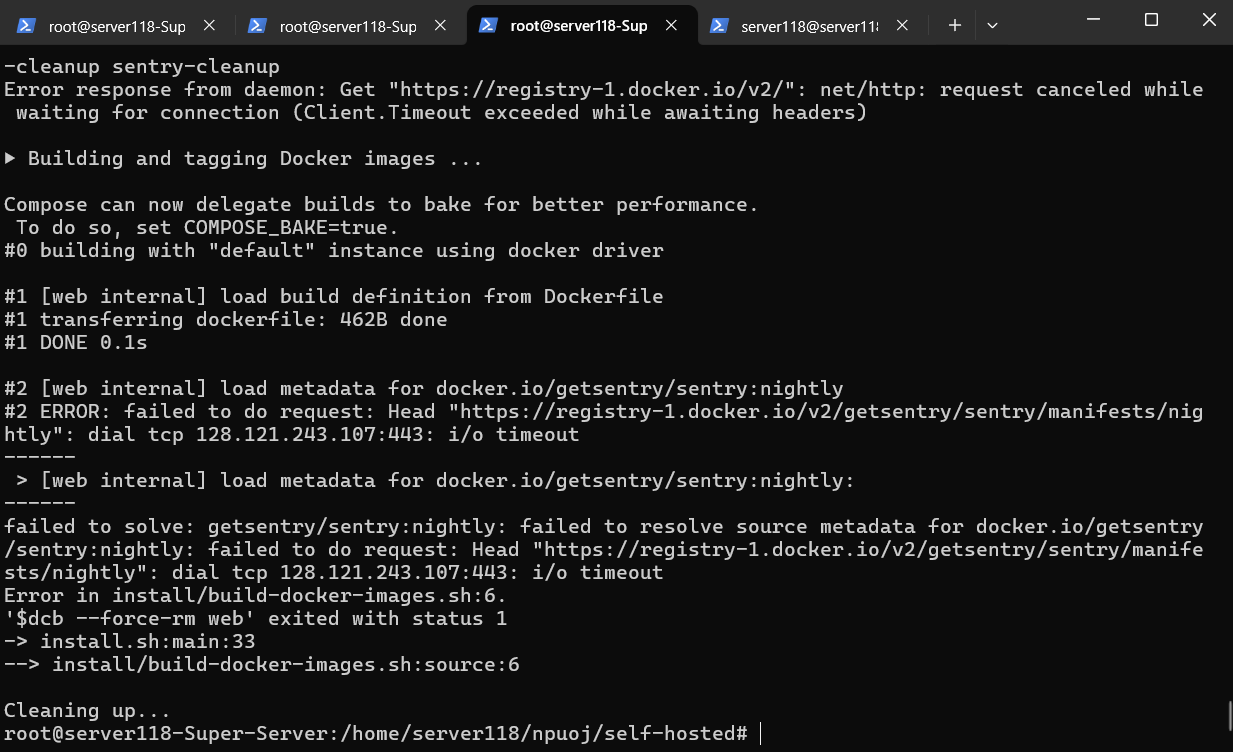Open a new terminal tab with plus button

[954, 26]
